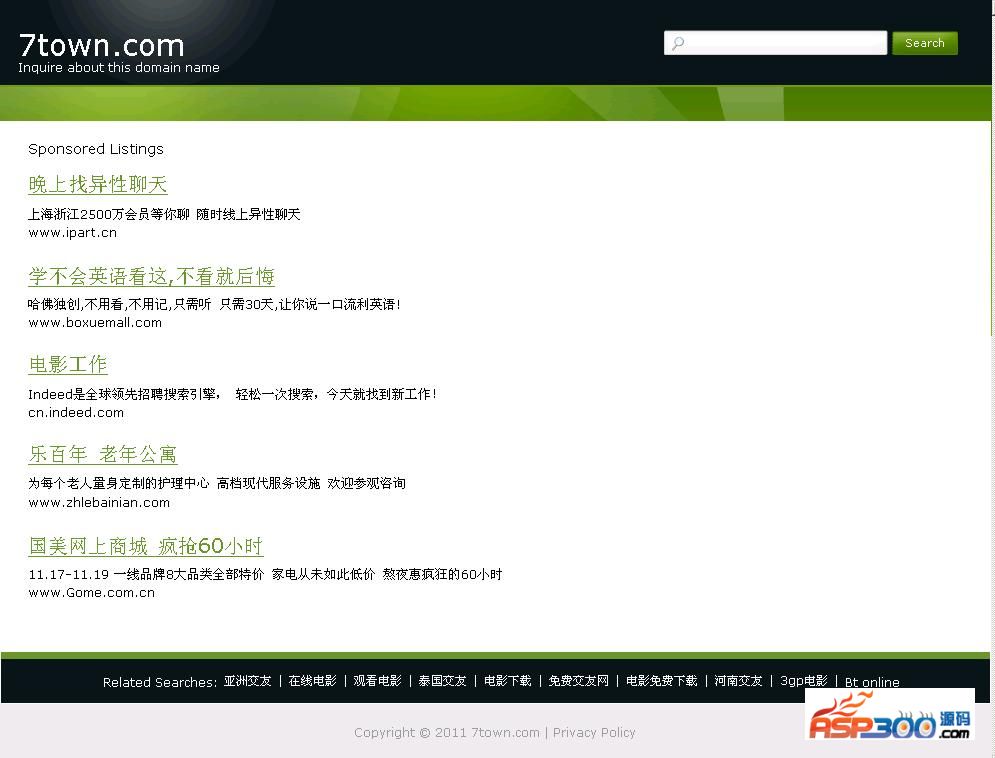Select related search '亚洲交友'
This screenshot has width=995, height=758.
[247, 681]
